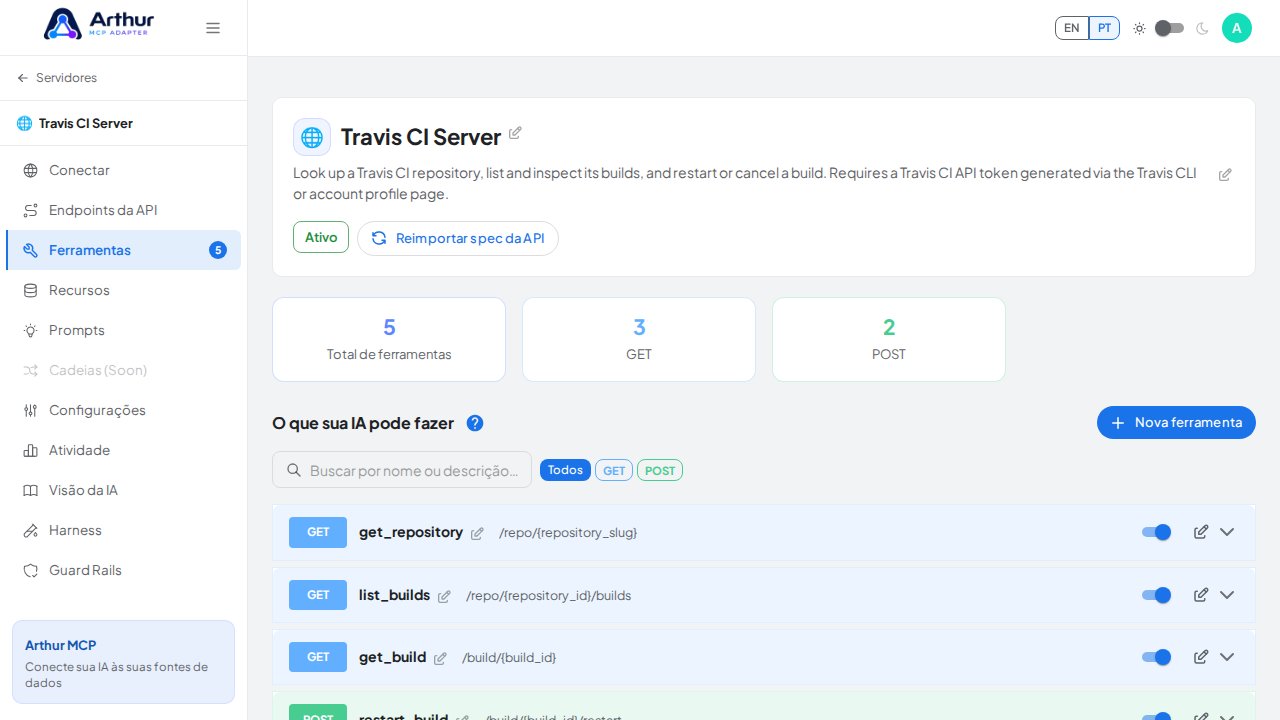
Task: Expand the list_builds tool details
Action: coord(1227,595)
